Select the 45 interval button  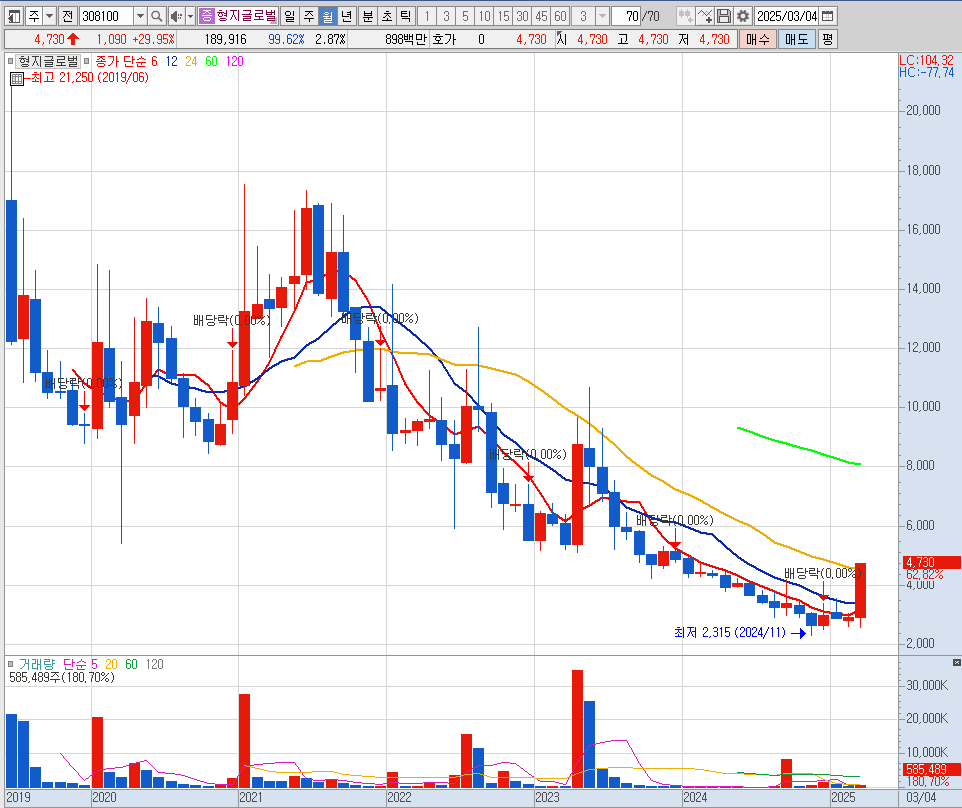(x=541, y=16)
